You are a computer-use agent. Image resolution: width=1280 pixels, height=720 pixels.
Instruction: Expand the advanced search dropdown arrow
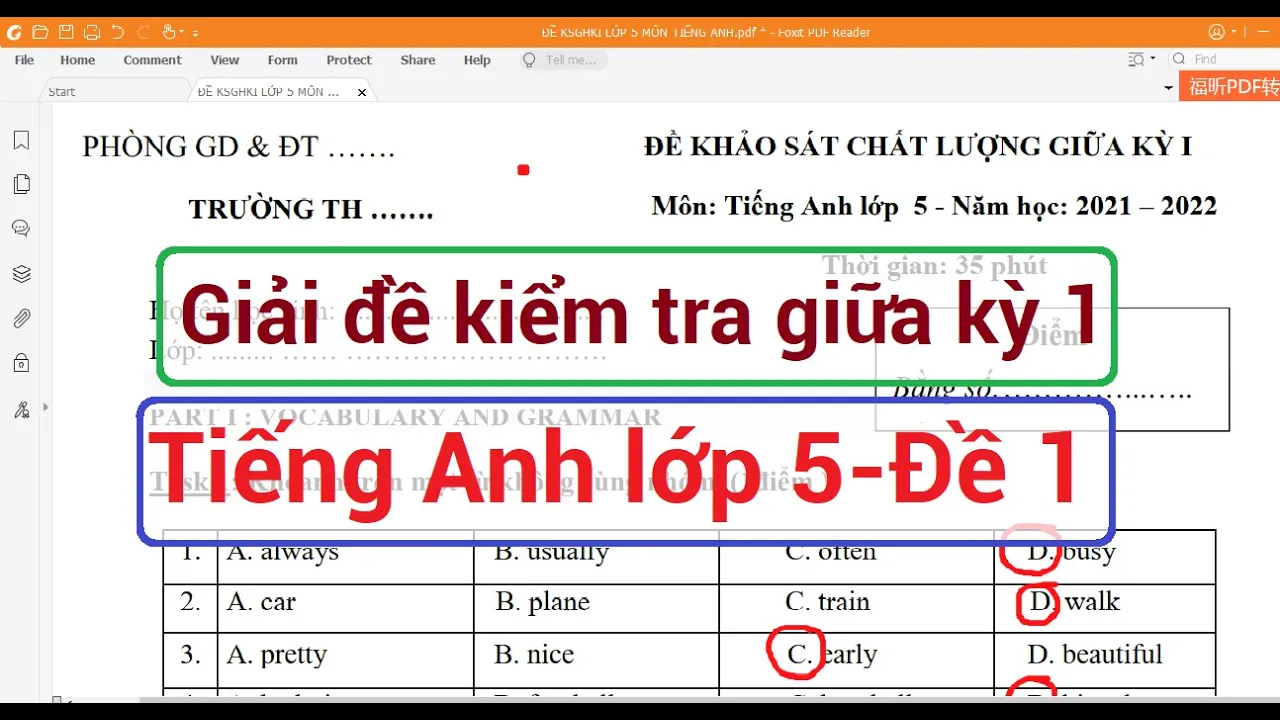click(1153, 58)
